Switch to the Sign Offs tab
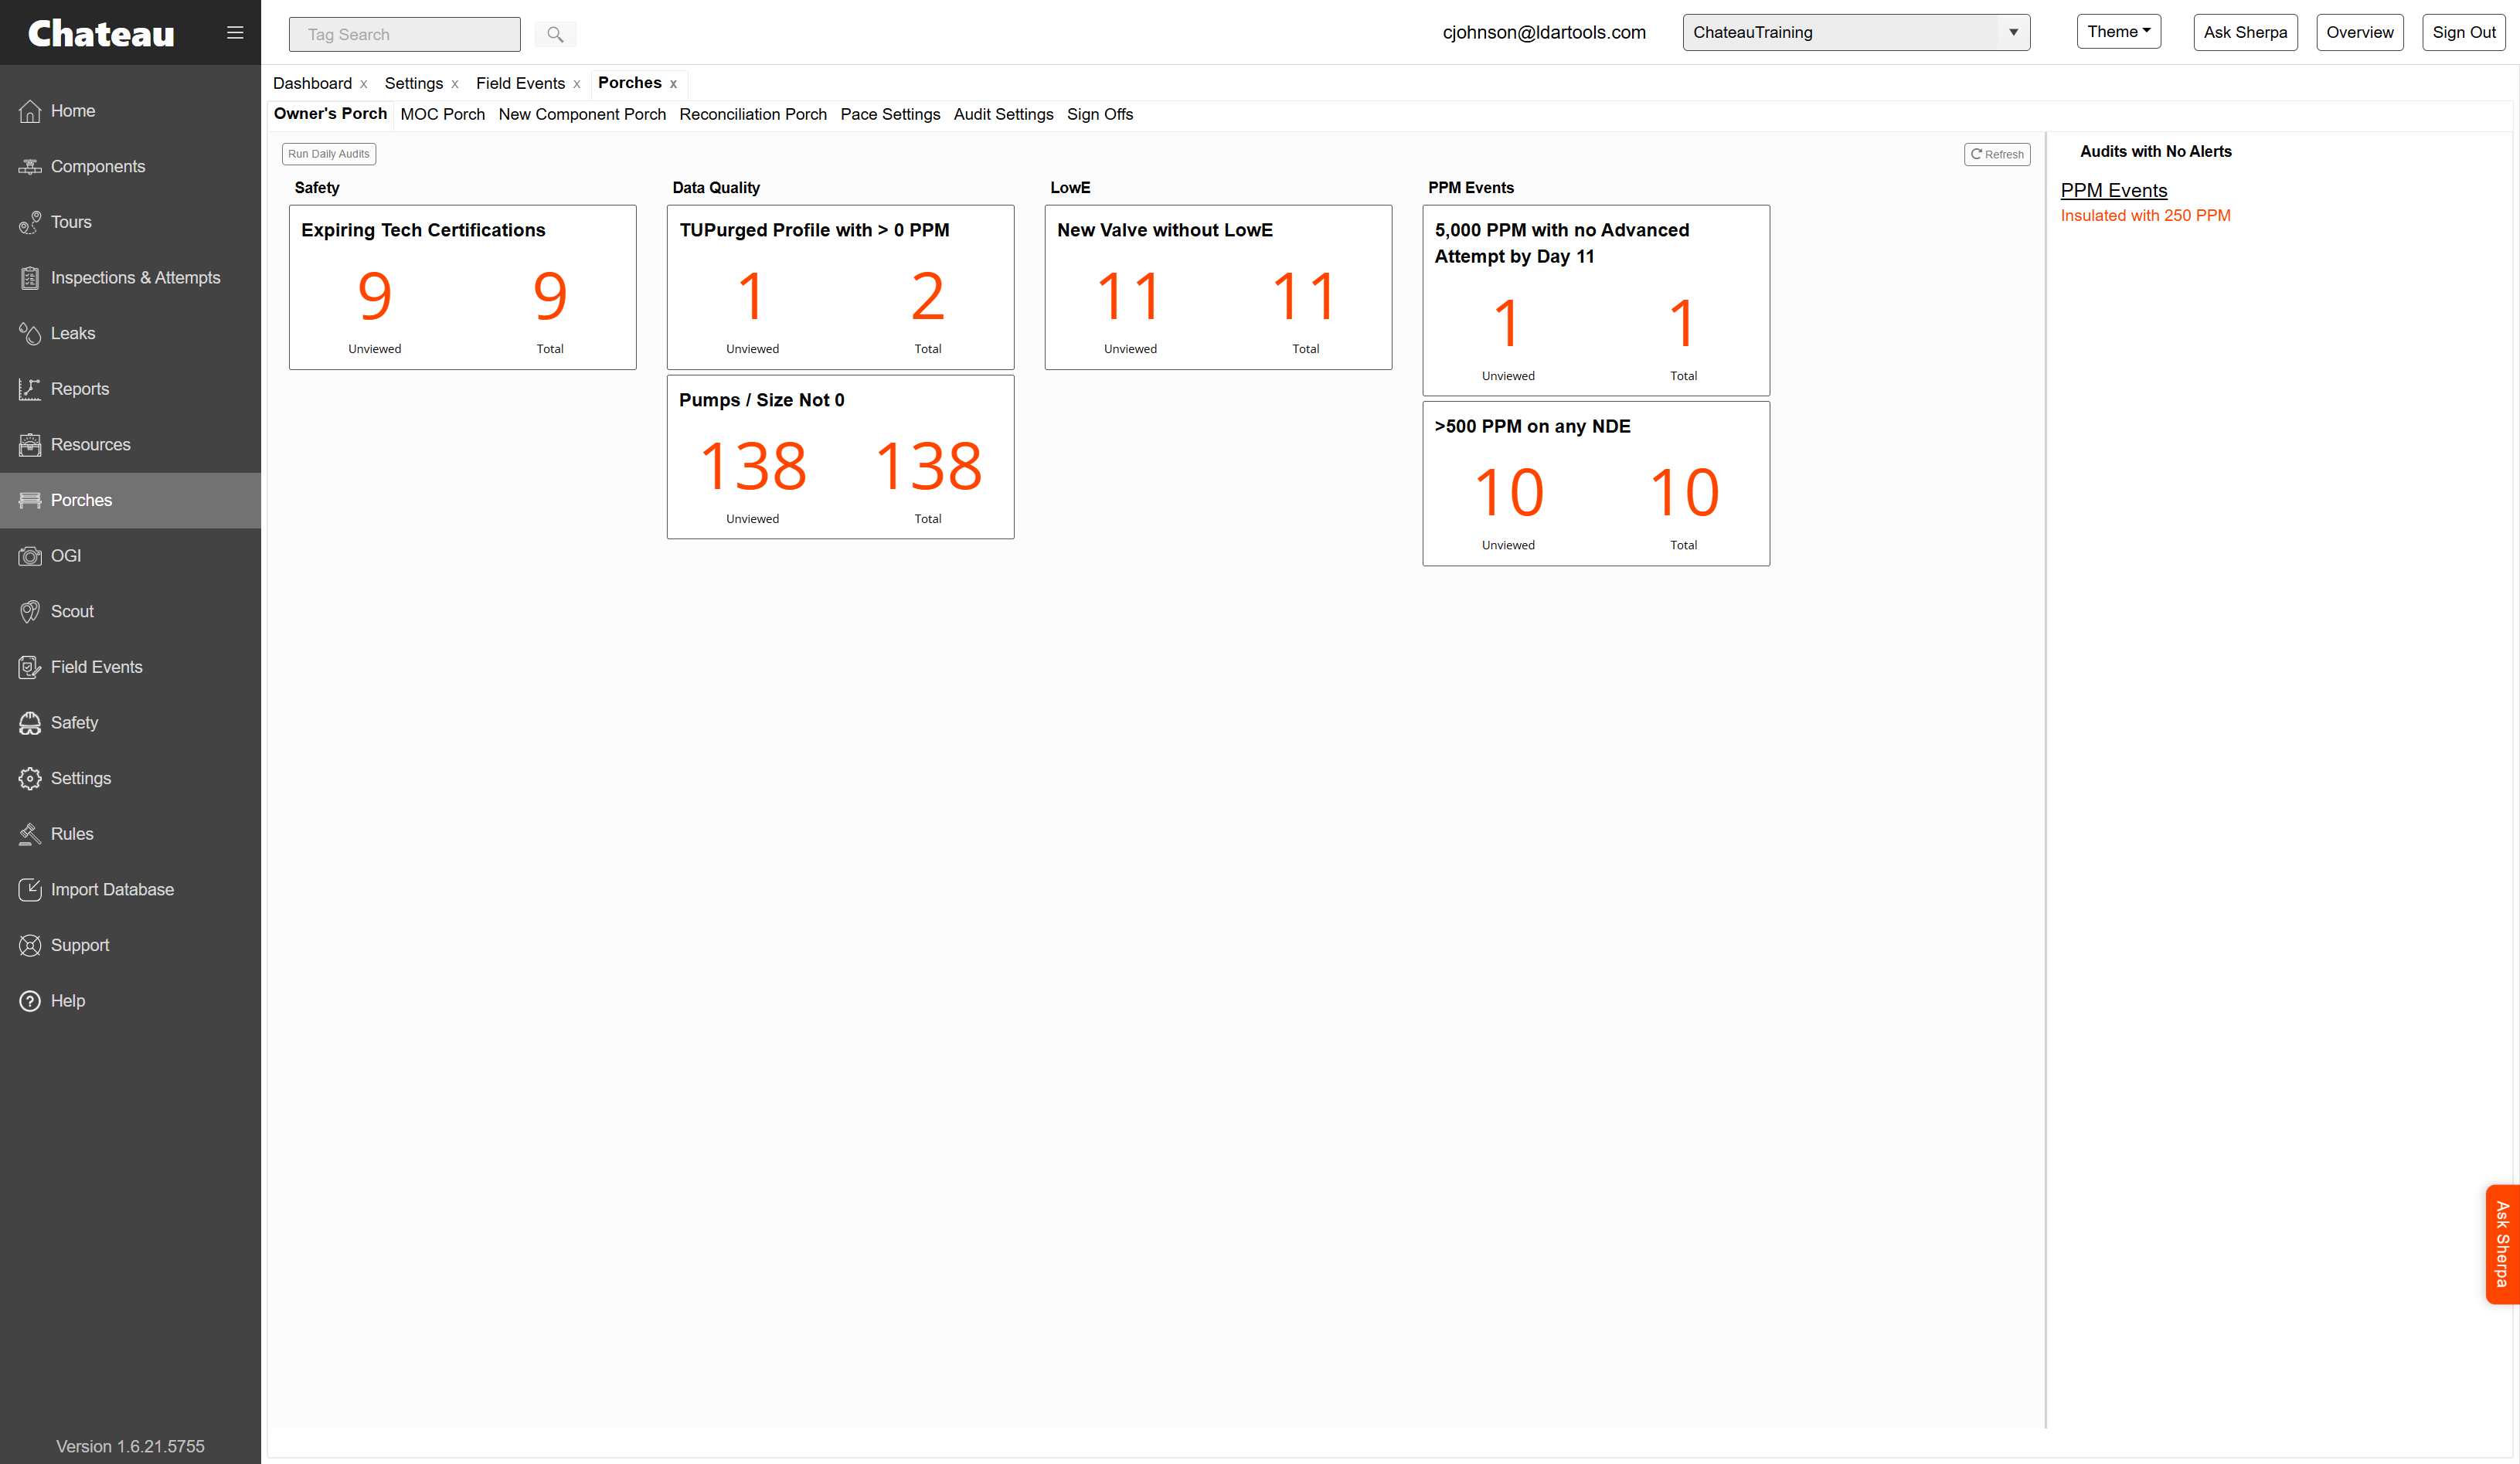Viewport: 2520px width, 1464px height. 1099,114
